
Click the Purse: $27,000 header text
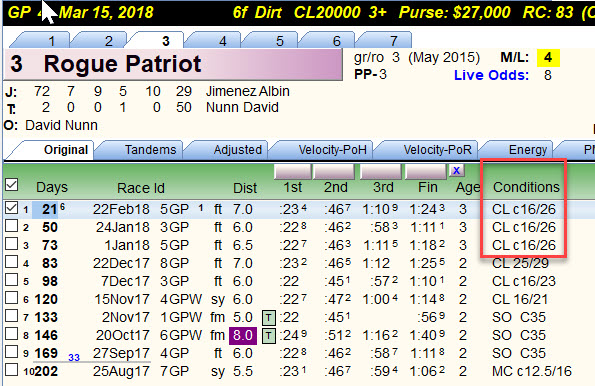tap(454, 13)
